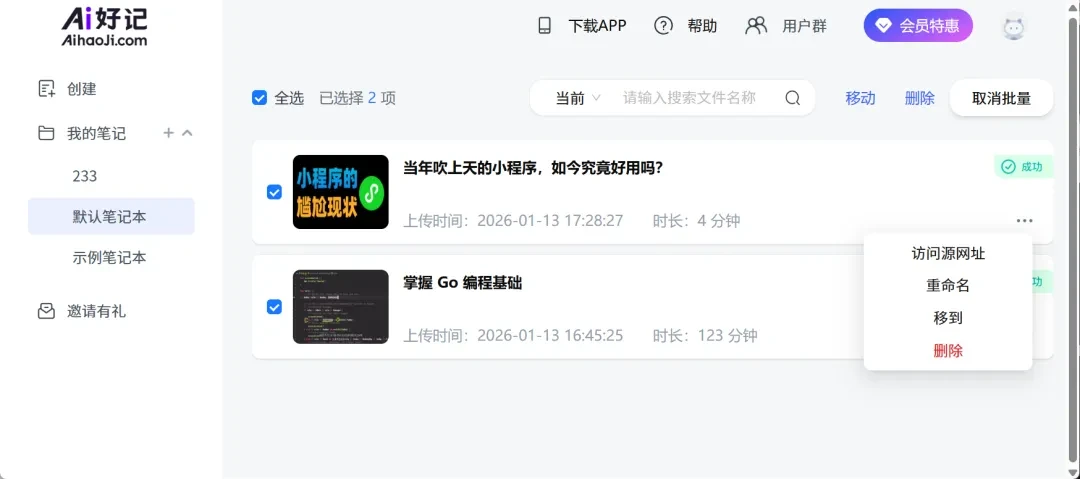
Task: Uncheck the 小程序 note checkbox
Action: (x=274, y=192)
